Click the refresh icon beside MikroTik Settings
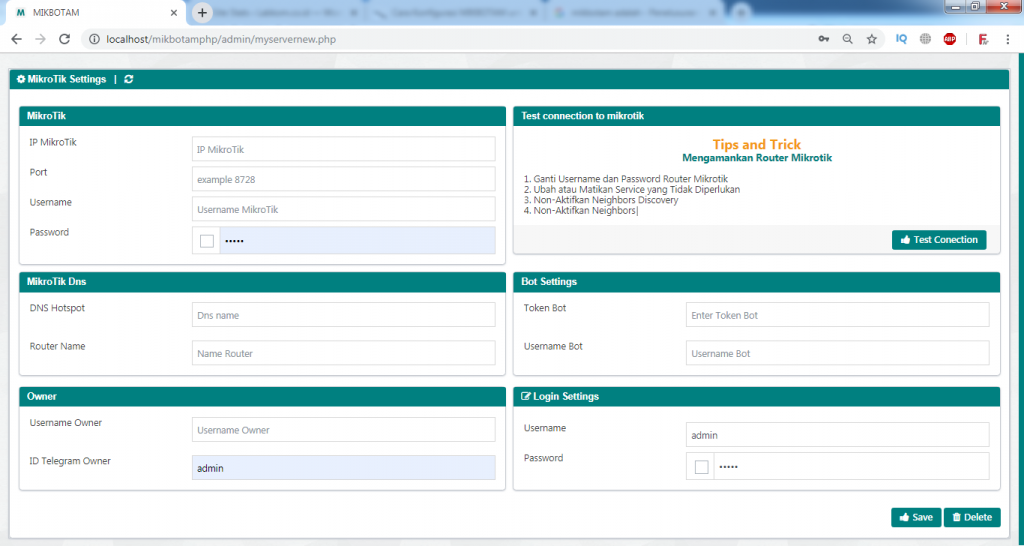The width and height of the screenshot is (1024, 546). point(129,79)
